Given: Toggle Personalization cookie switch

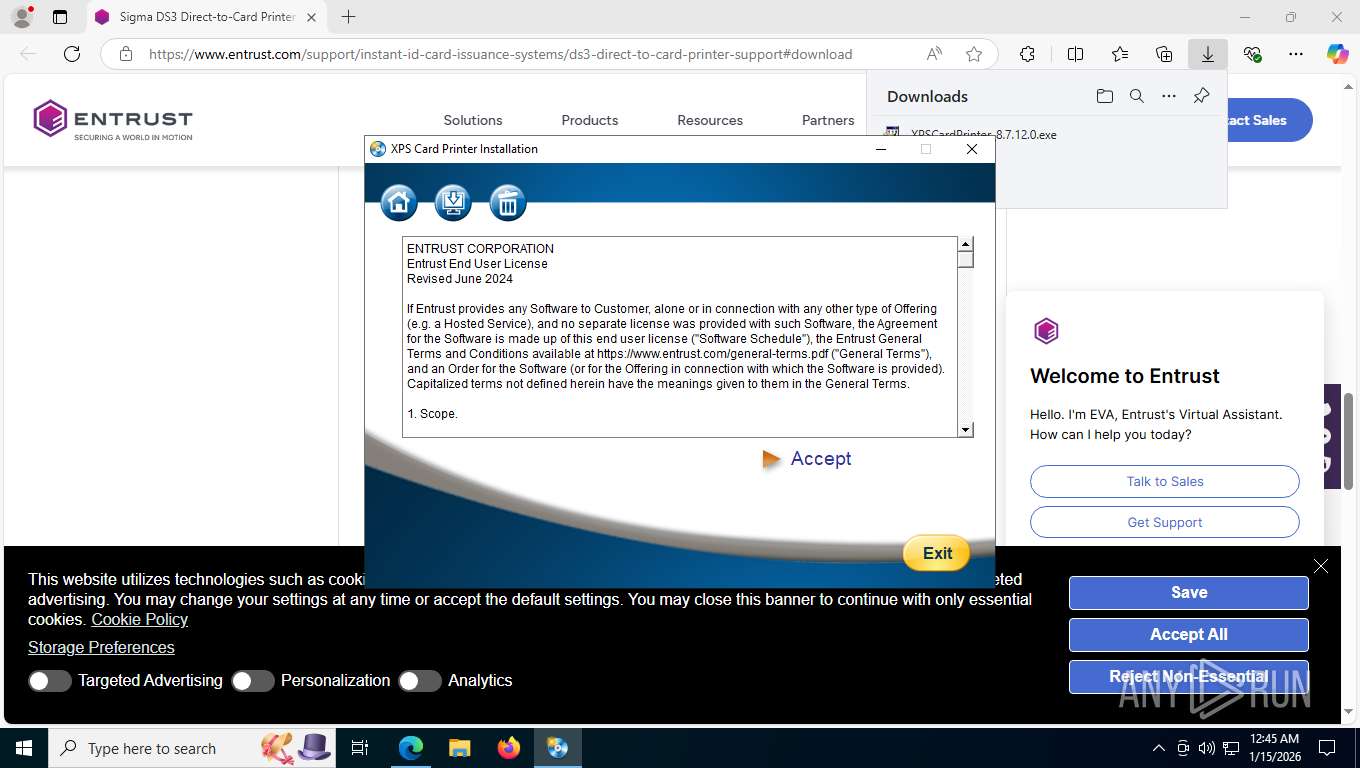Looking at the screenshot, I should [x=253, y=681].
